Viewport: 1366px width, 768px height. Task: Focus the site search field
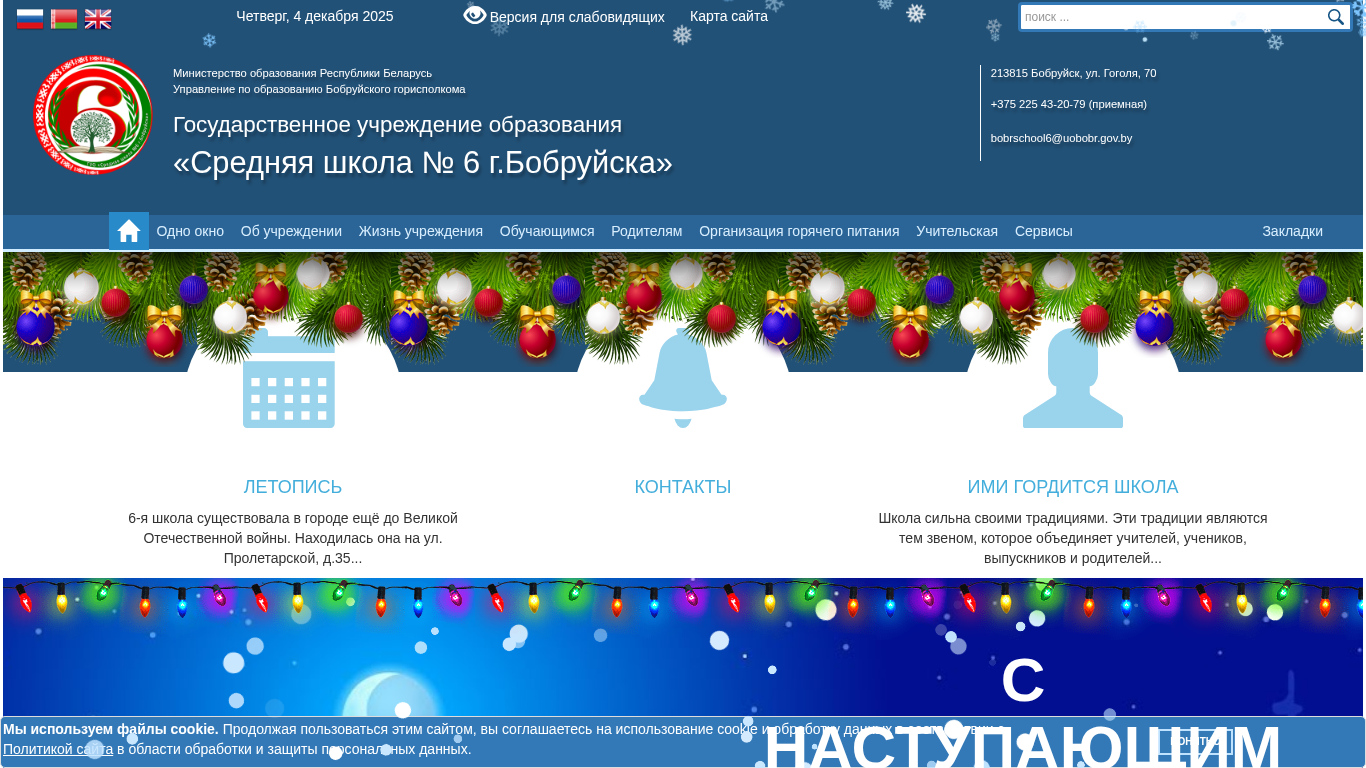pos(1173,17)
